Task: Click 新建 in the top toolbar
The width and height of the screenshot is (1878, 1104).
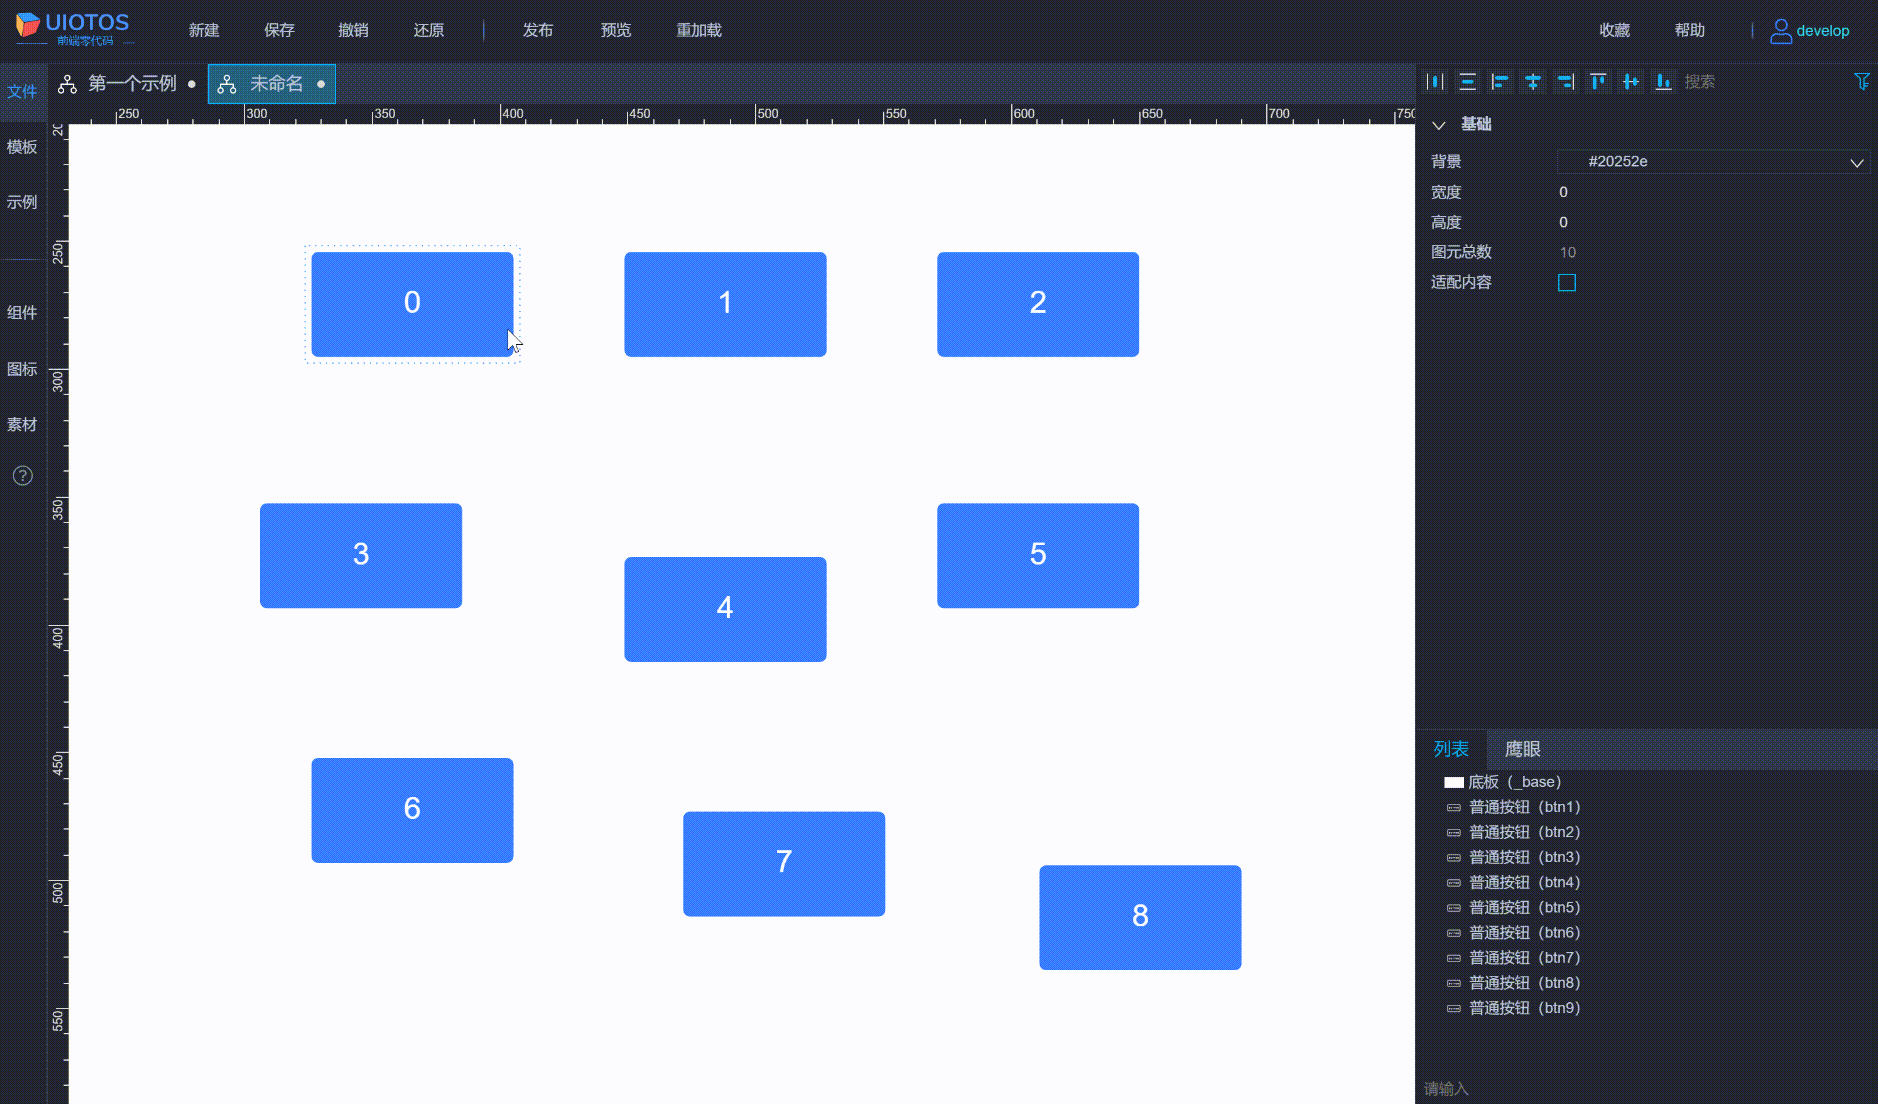Action: pos(204,31)
